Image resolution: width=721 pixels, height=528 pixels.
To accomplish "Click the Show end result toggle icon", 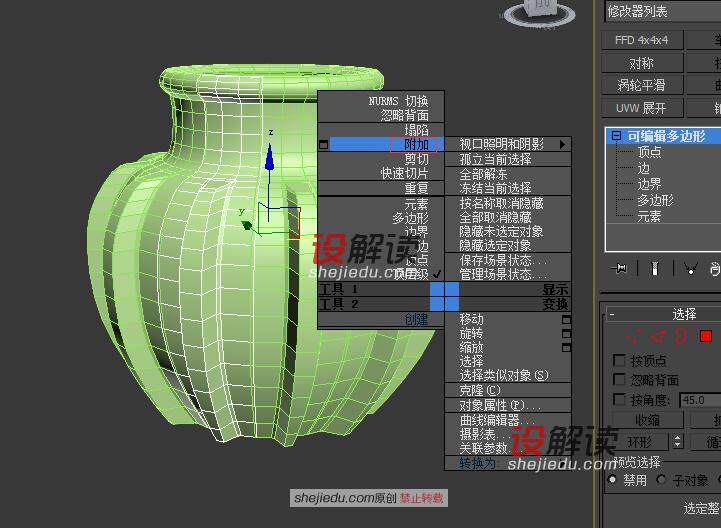I will 655,268.
